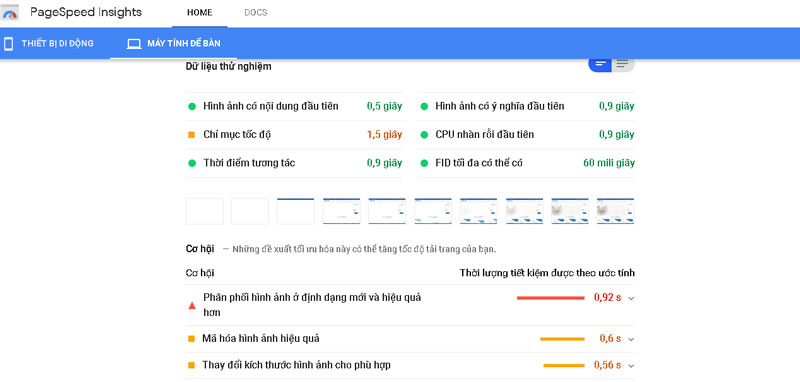
Task: Click green dot beside FID tối đa có thể có
Action: coord(423,163)
